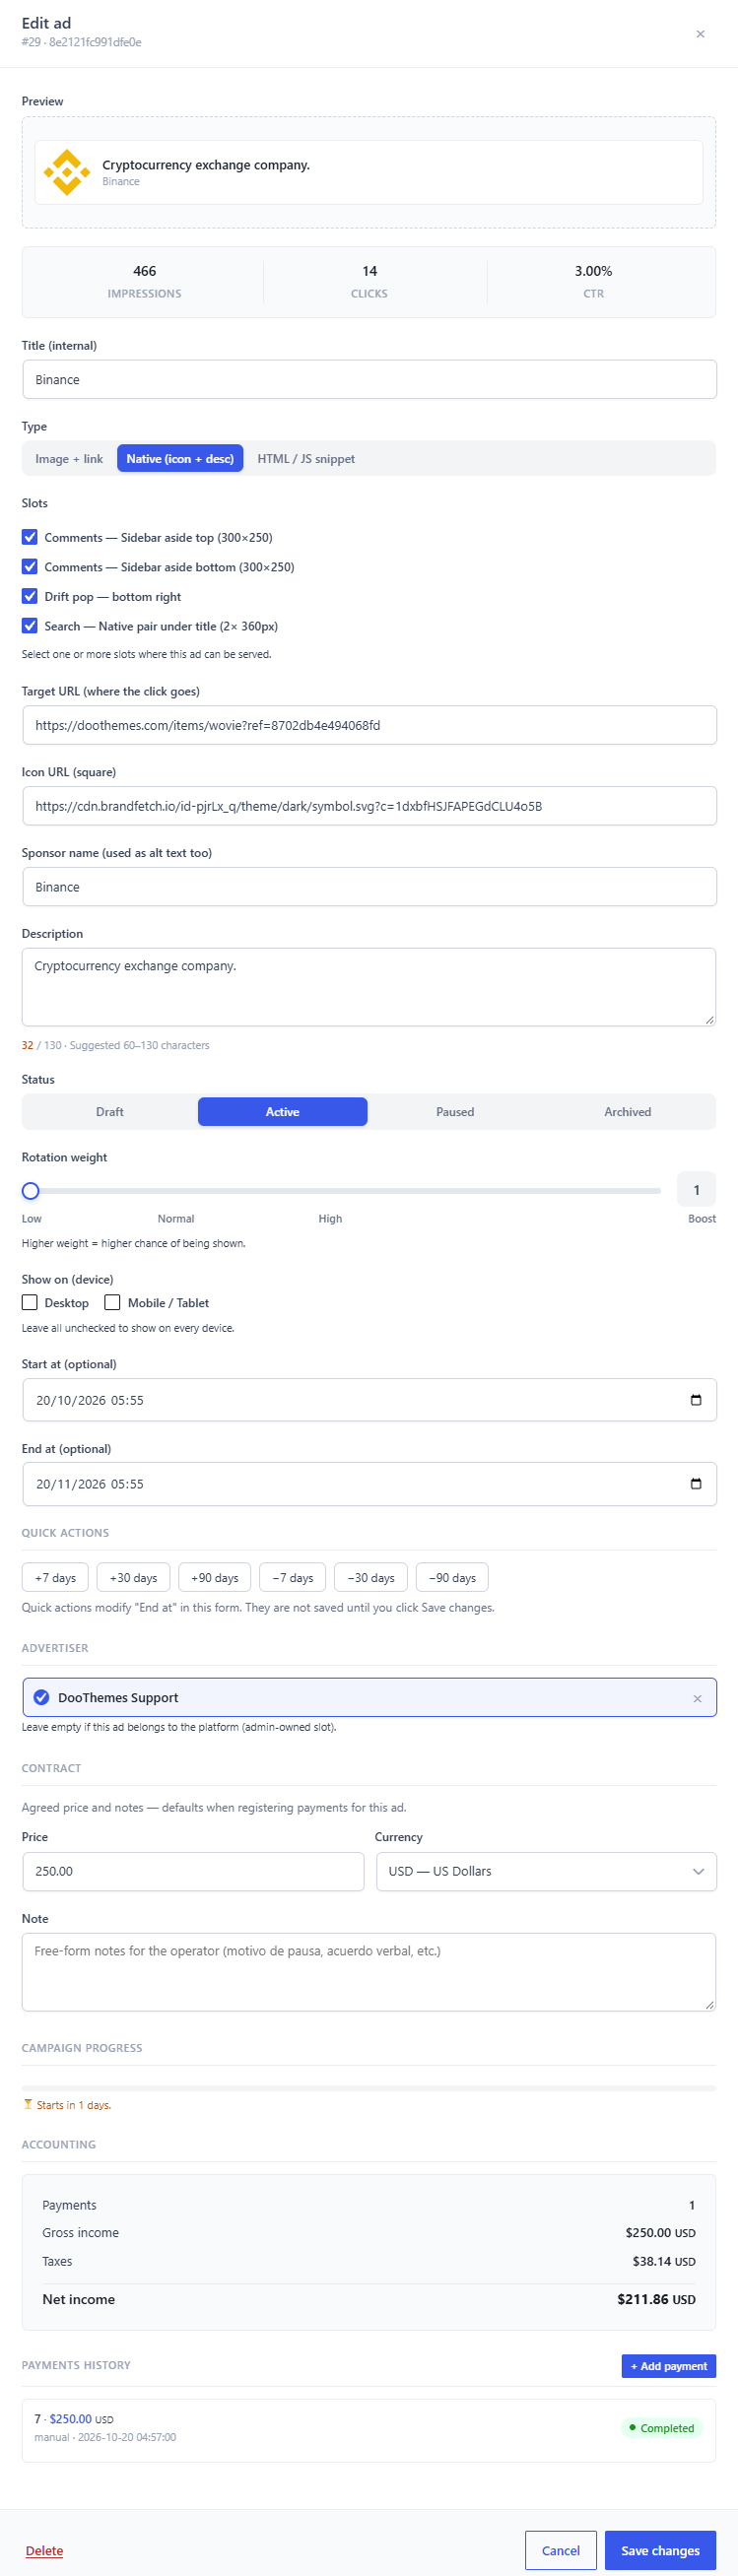Image resolution: width=738 pixels, height=2576 pixels.
Task: Click the Gross income $250.00 USD value
Action: [x=660, y=2232]
